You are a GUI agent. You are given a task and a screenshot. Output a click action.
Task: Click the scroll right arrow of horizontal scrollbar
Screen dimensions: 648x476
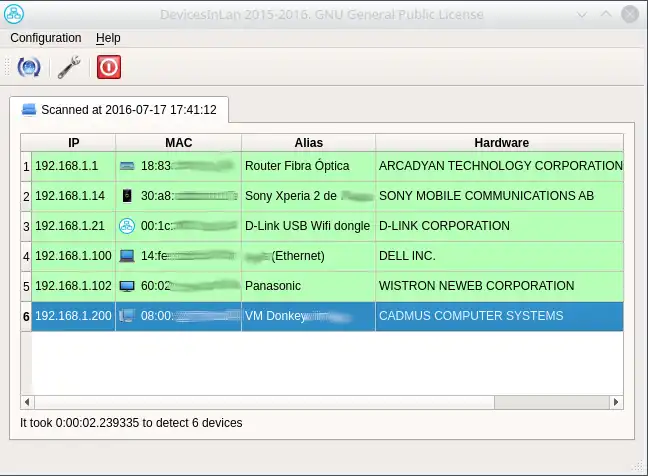coord(616,402)
